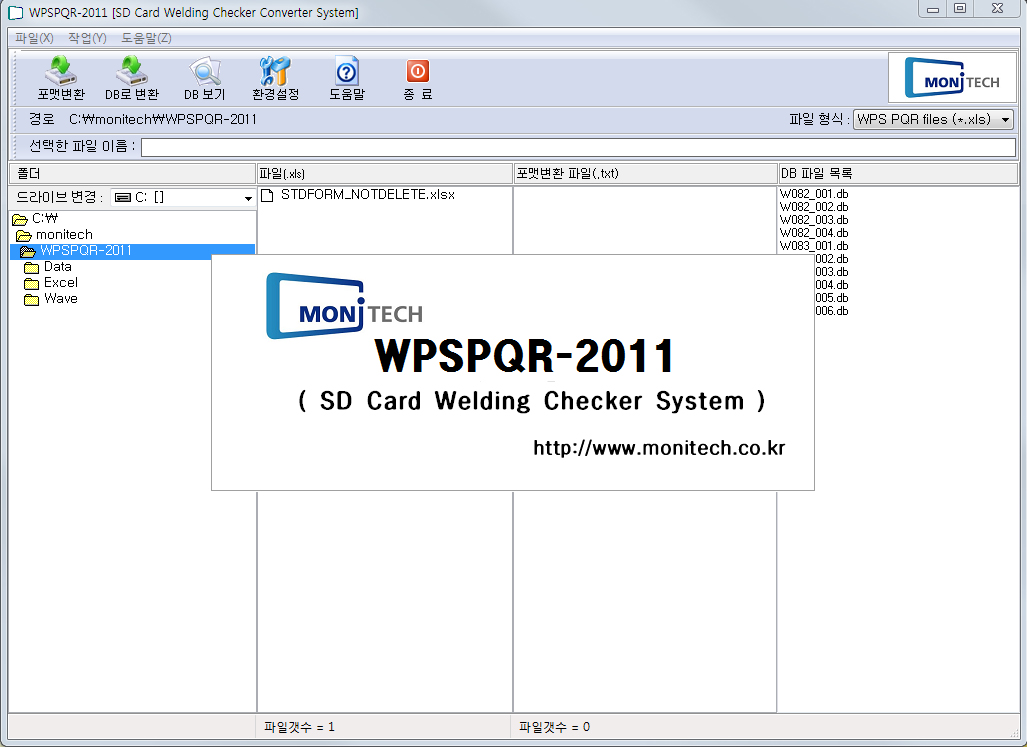Click the monitech folder icon
The image size is (1027, 747).
[x=24, y=235]
